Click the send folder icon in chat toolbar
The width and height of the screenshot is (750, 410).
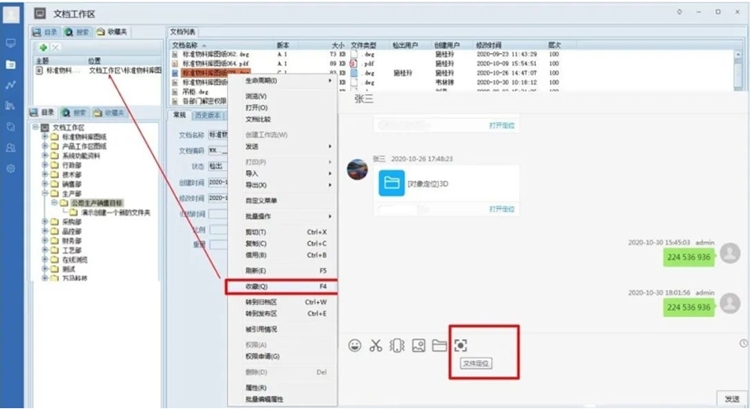439,346
